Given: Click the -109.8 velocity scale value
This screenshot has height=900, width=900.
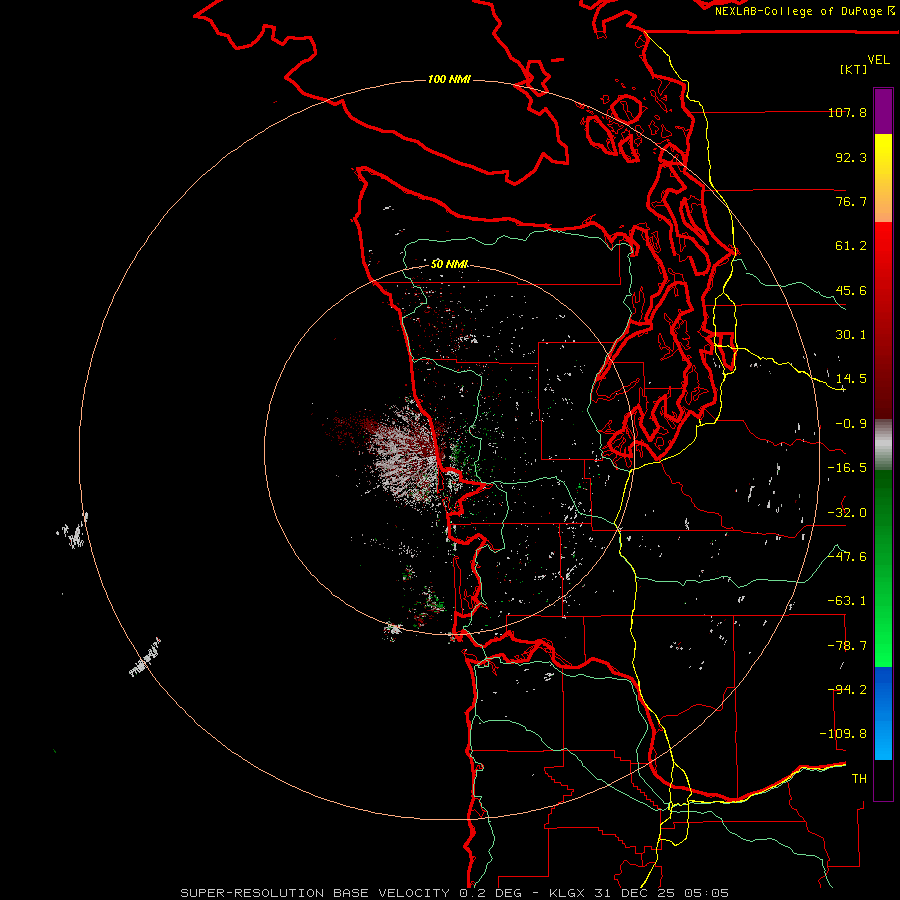Looking at the screenshot, I should 843,734.
